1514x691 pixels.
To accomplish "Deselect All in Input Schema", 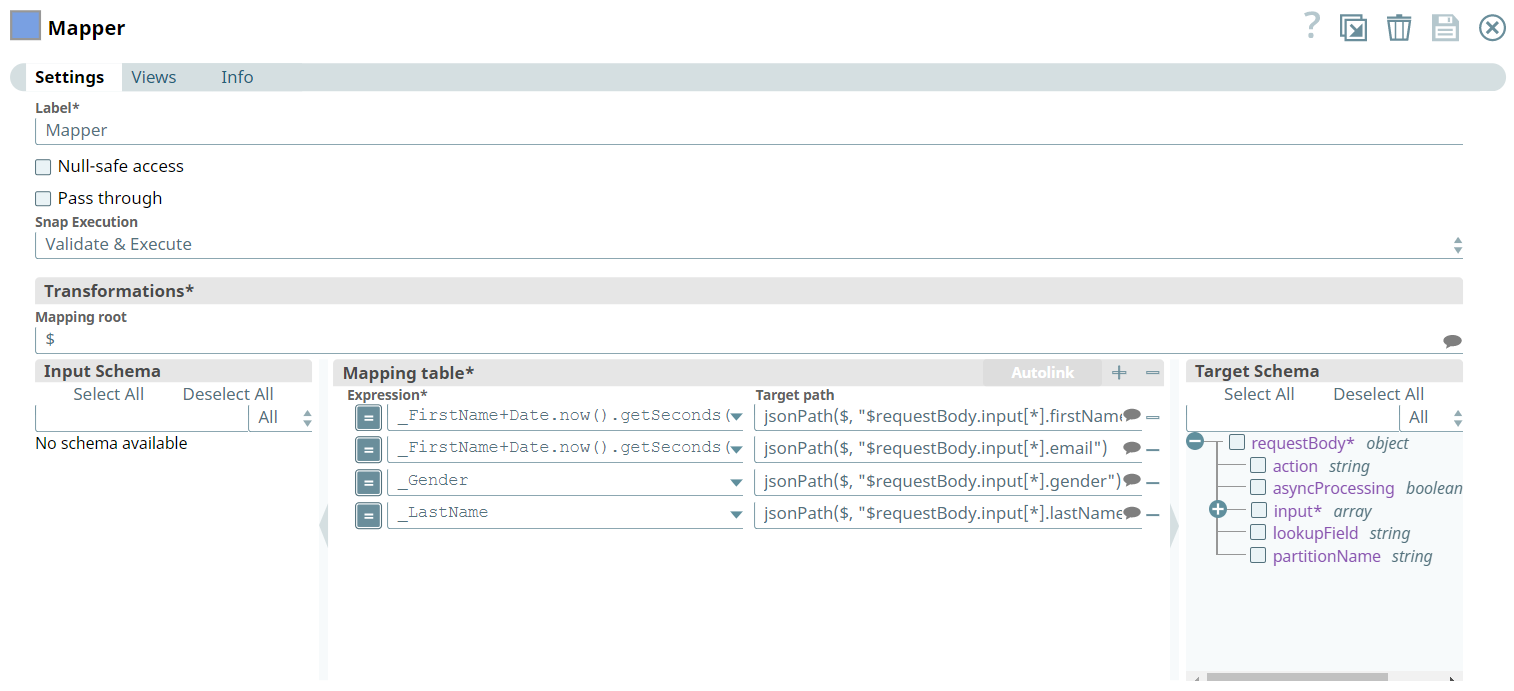I will coord(228,394).
